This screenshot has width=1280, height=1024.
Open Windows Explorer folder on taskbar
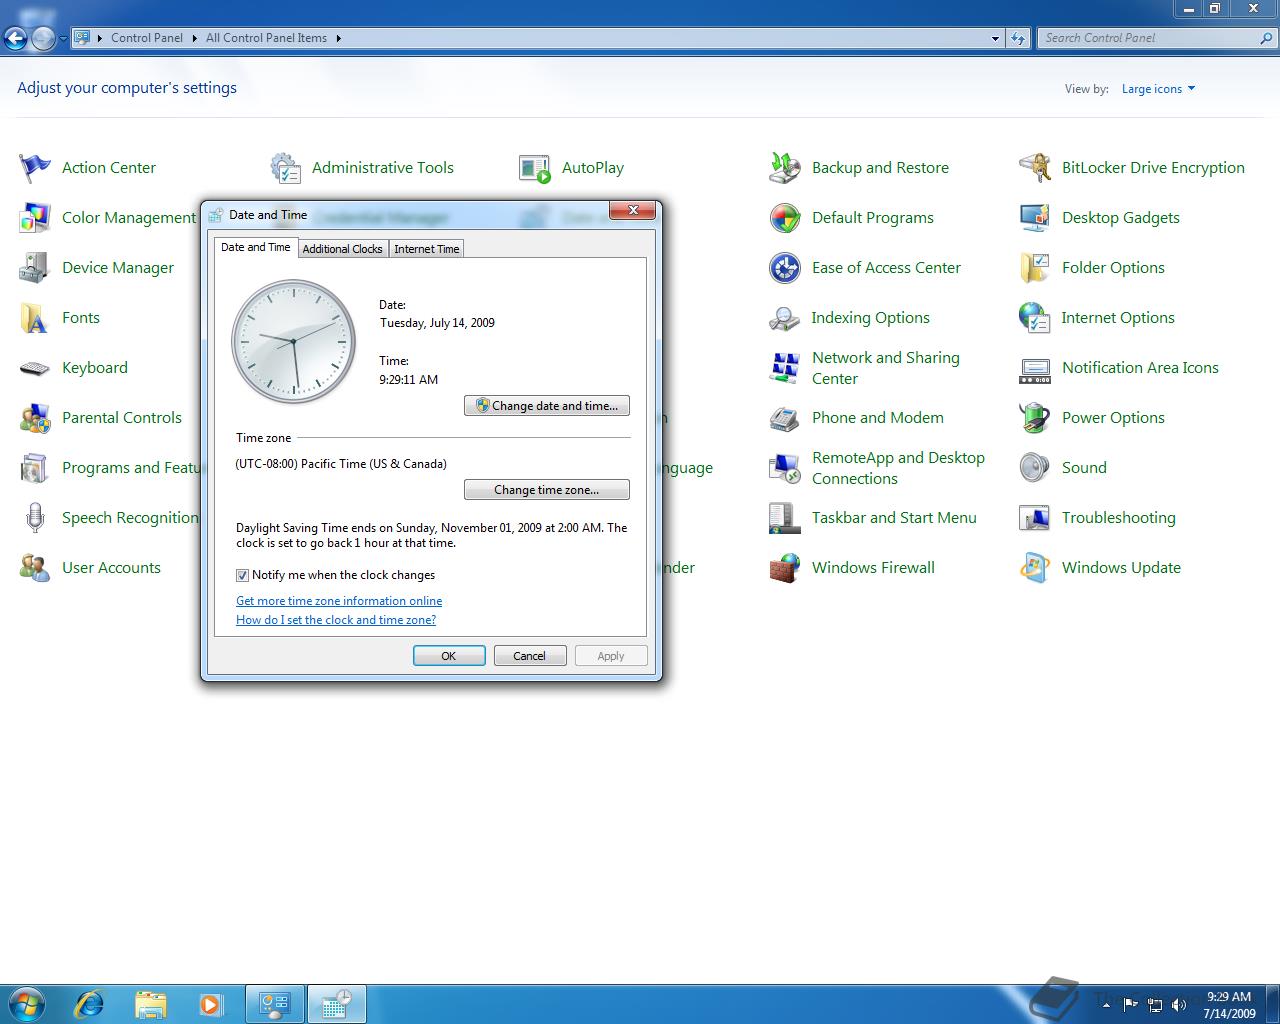pos(150,1003)
